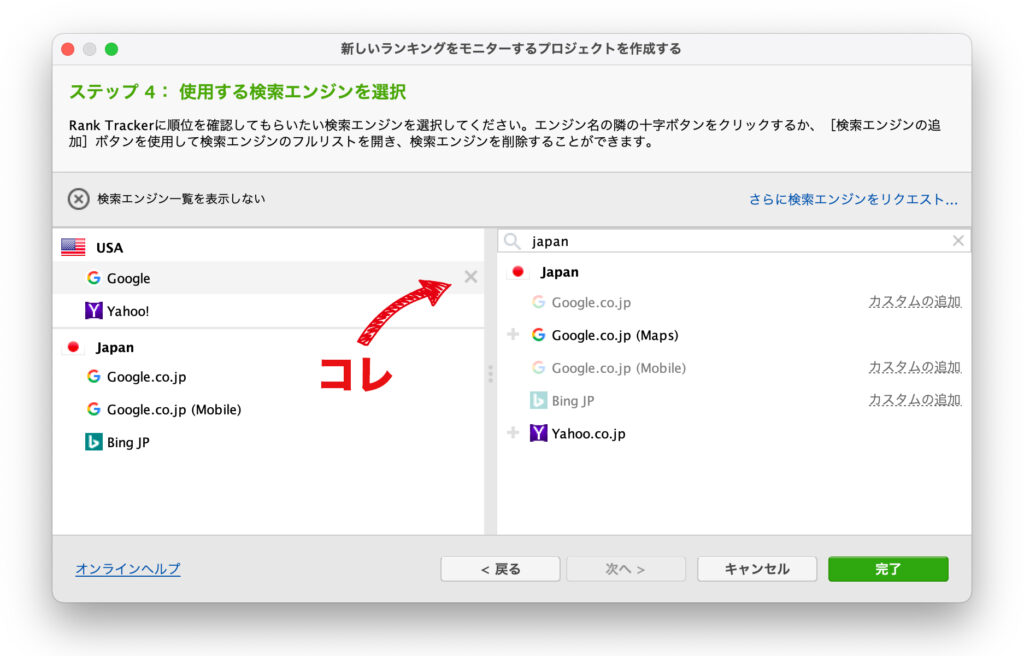Image resolution: width=1024 pixels, height=656 pixels.
Task: Click the Google icon beside selected Google.co.jp (Mobile)
Action: point(93,409)
